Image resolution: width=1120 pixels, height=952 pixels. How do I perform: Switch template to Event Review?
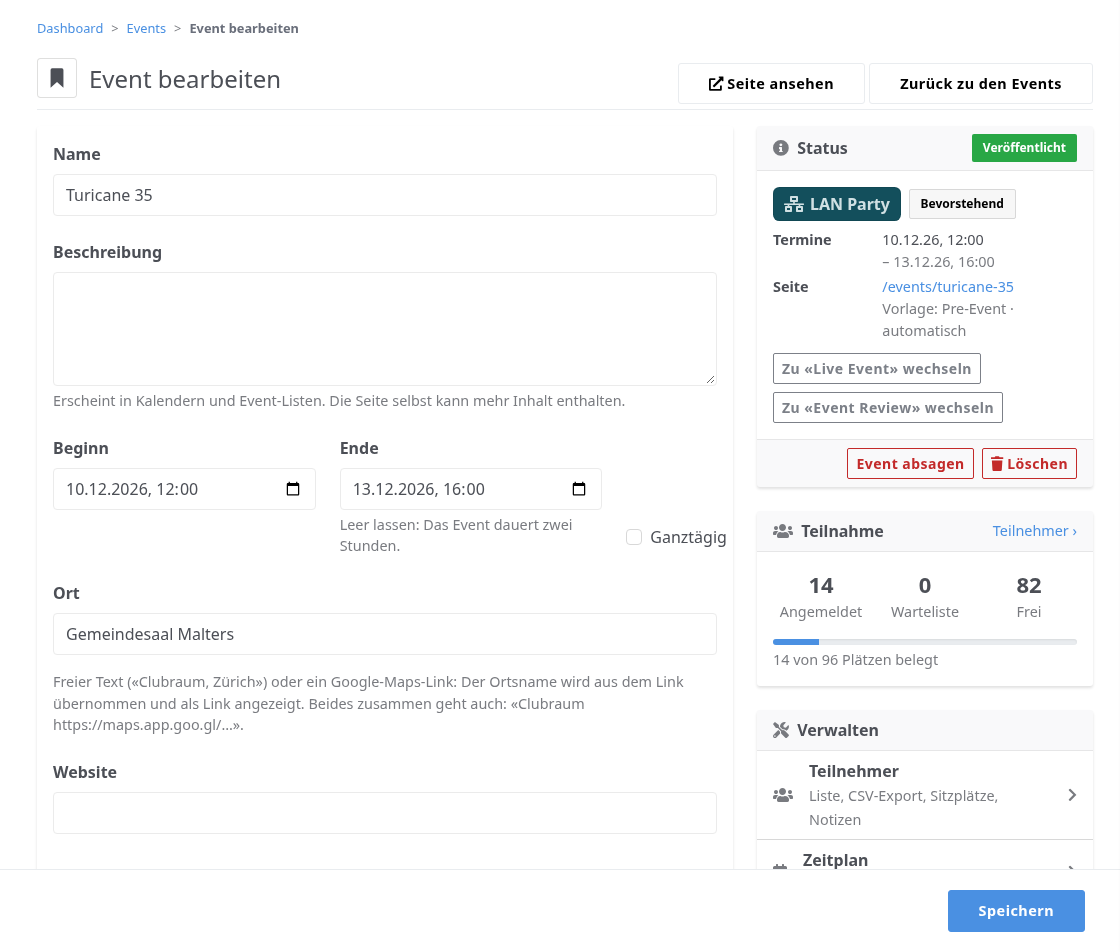click(887, 408)
